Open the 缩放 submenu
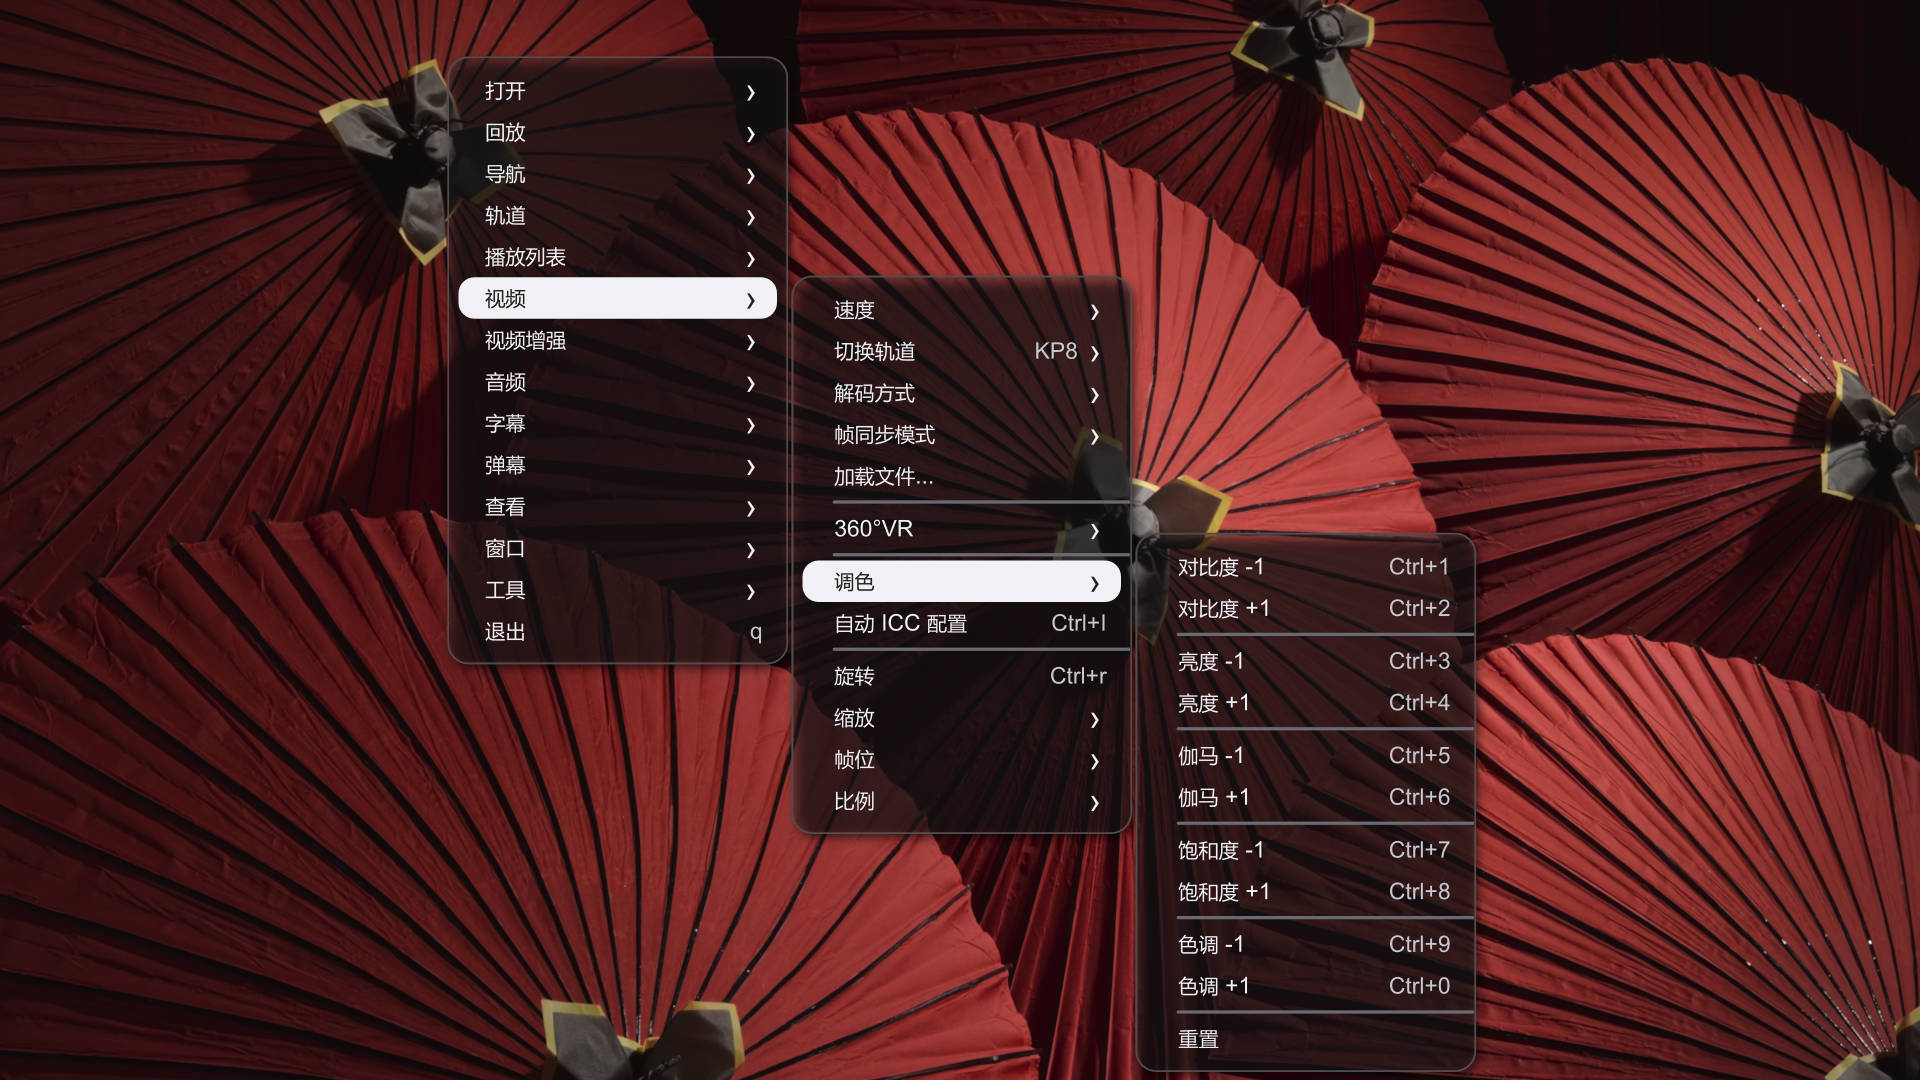Image resolution: width=1920 pixels, height=1080 pixels. click(961, 718)
